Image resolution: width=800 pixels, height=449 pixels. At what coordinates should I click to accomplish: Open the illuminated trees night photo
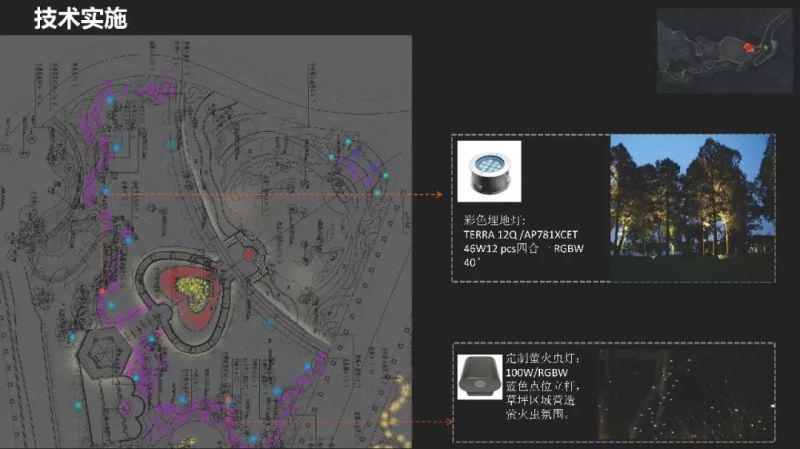click(x=691, y=208)
